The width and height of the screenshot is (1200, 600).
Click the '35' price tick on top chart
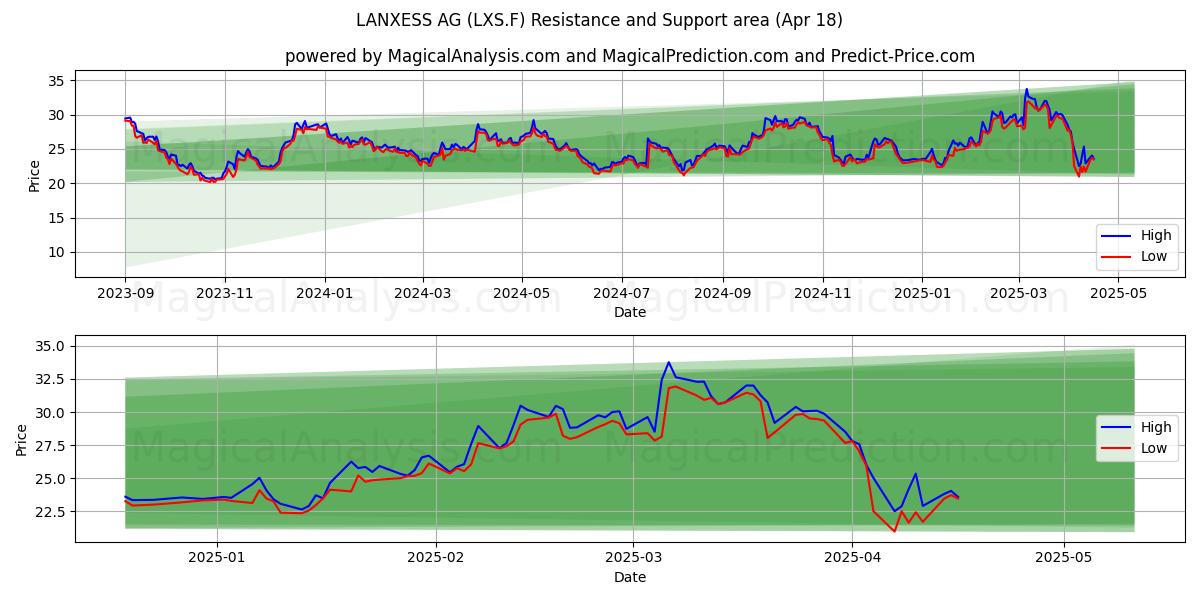56,81
